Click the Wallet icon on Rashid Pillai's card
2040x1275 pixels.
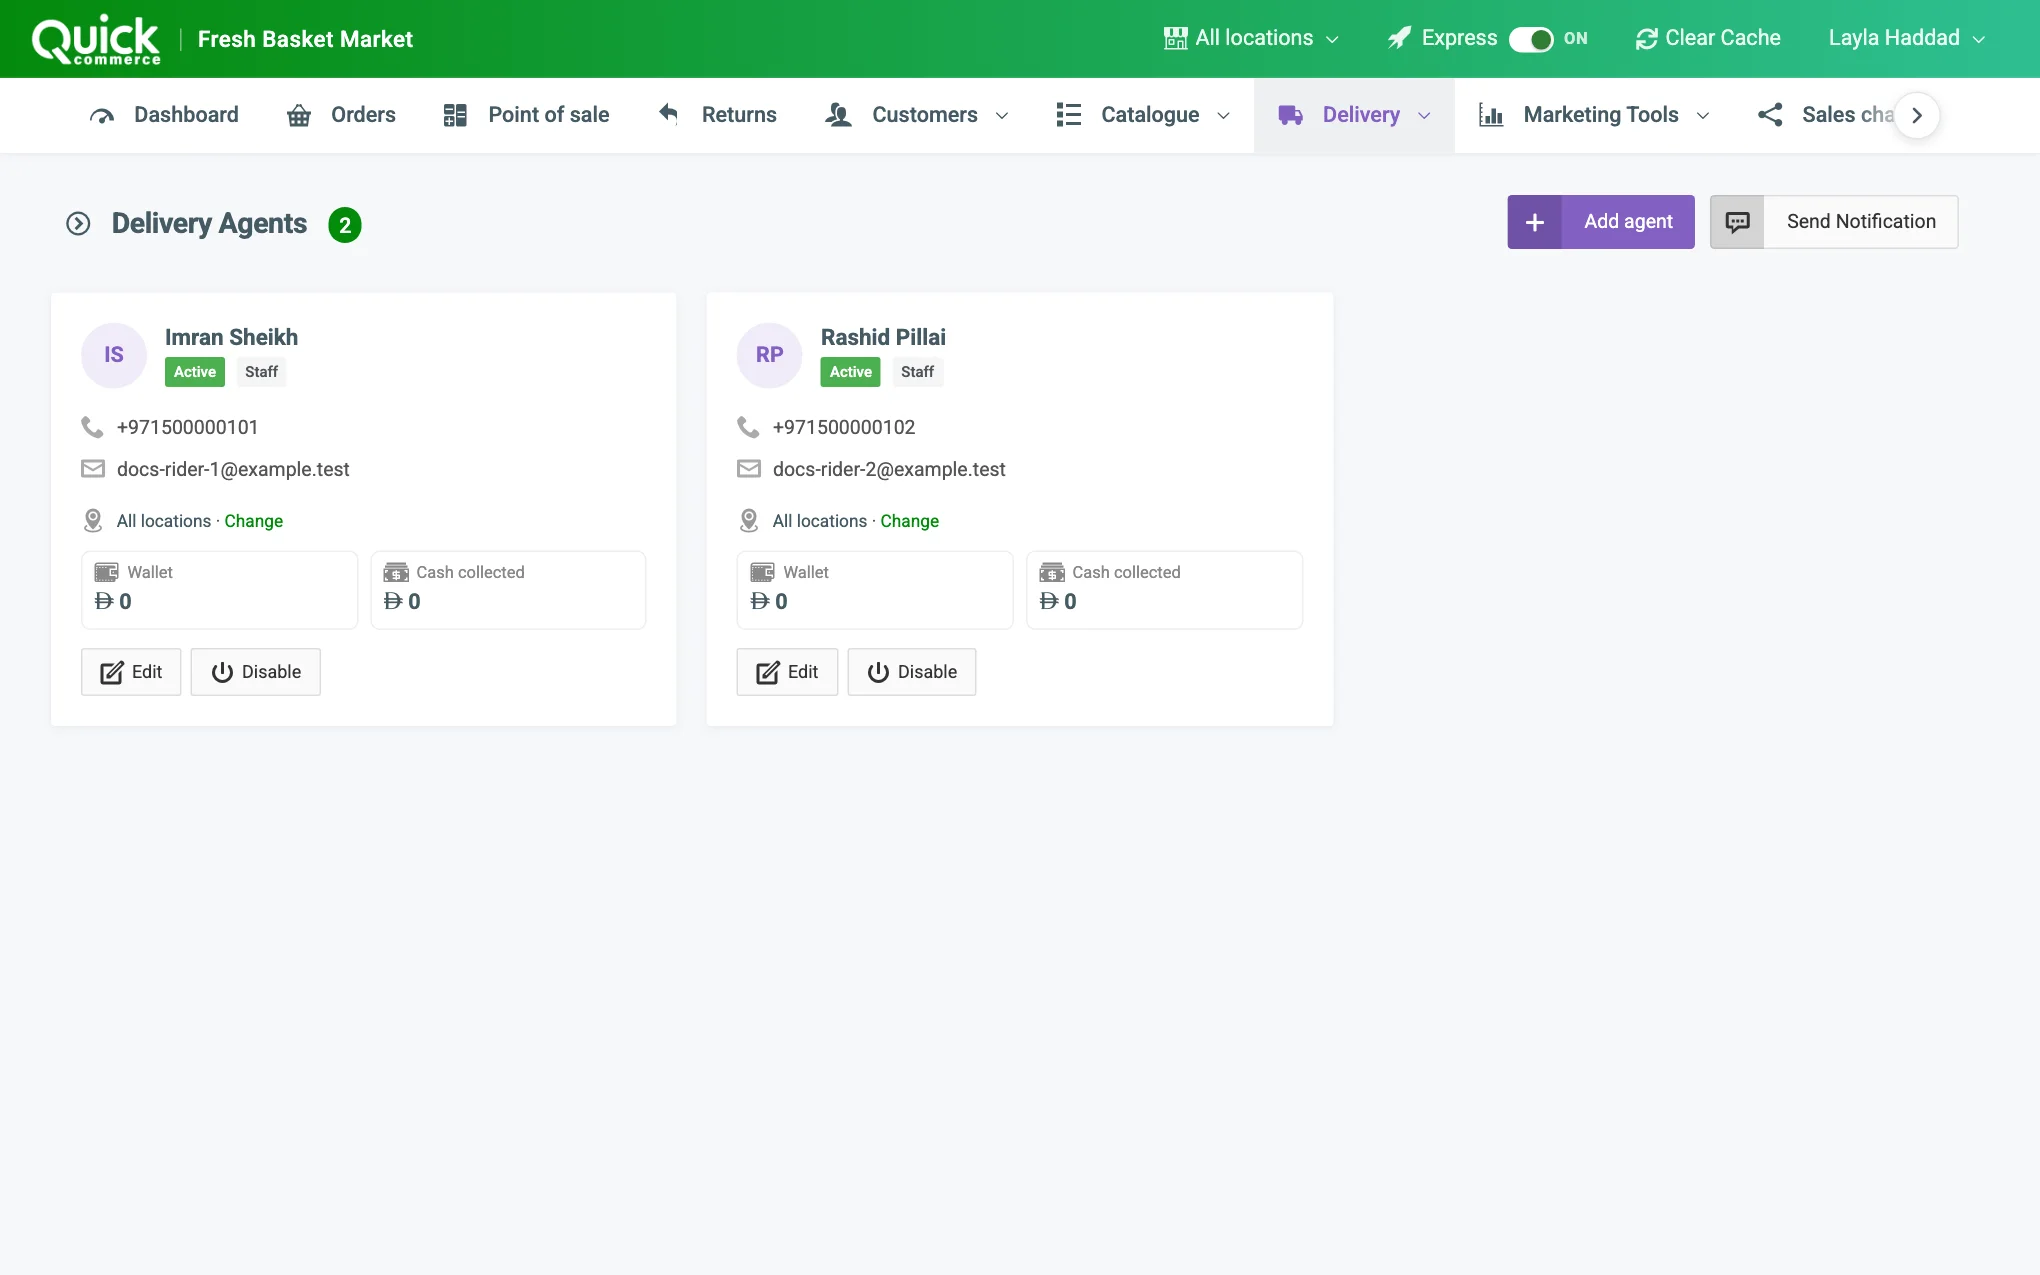[762, 572]
